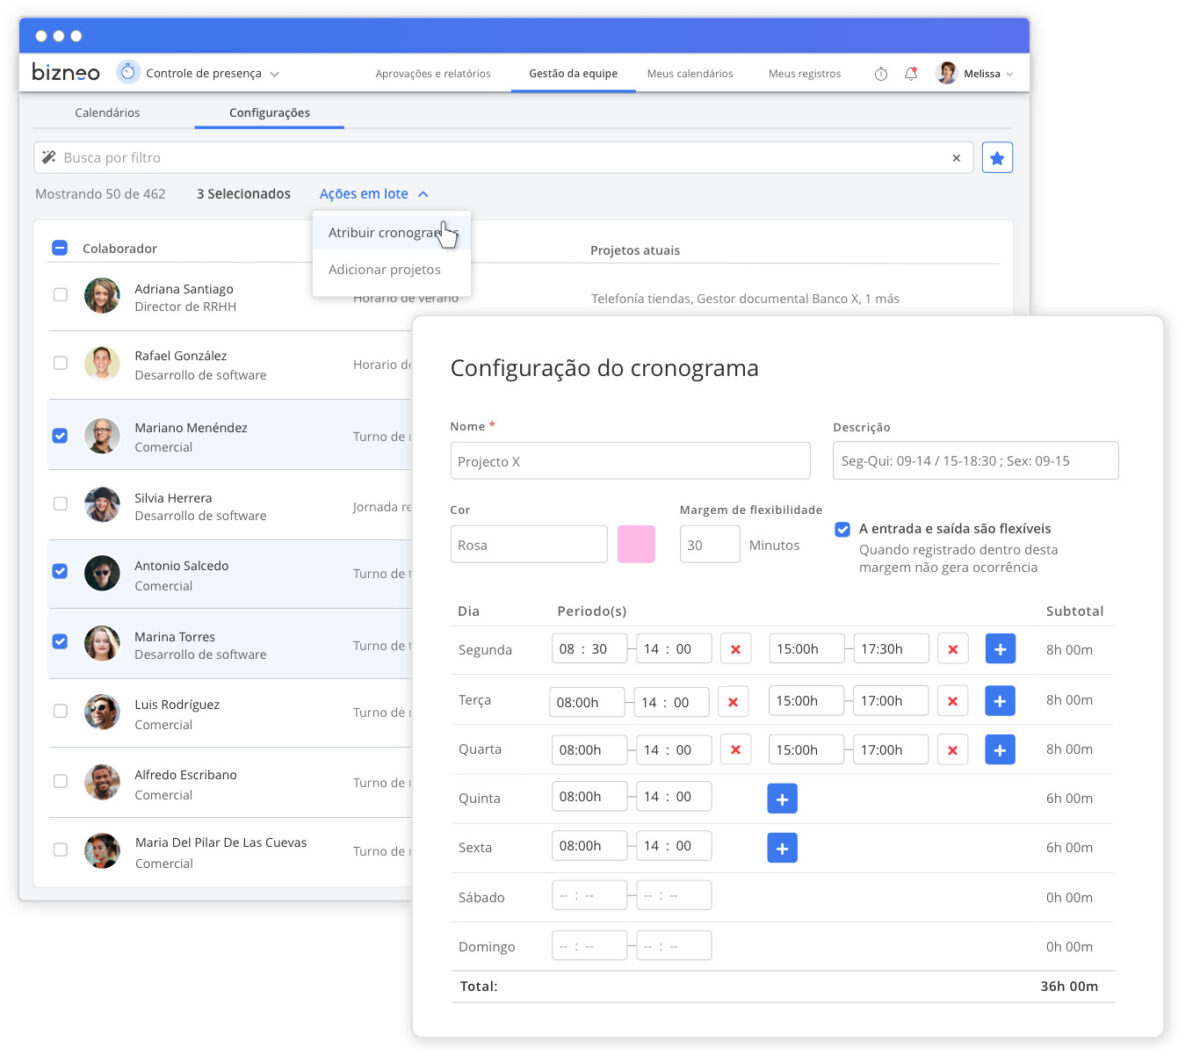The height and width of the screenshot is (1056, 1200).
Task: Open Aprovações e relatórios section
Action: (433, 74)
